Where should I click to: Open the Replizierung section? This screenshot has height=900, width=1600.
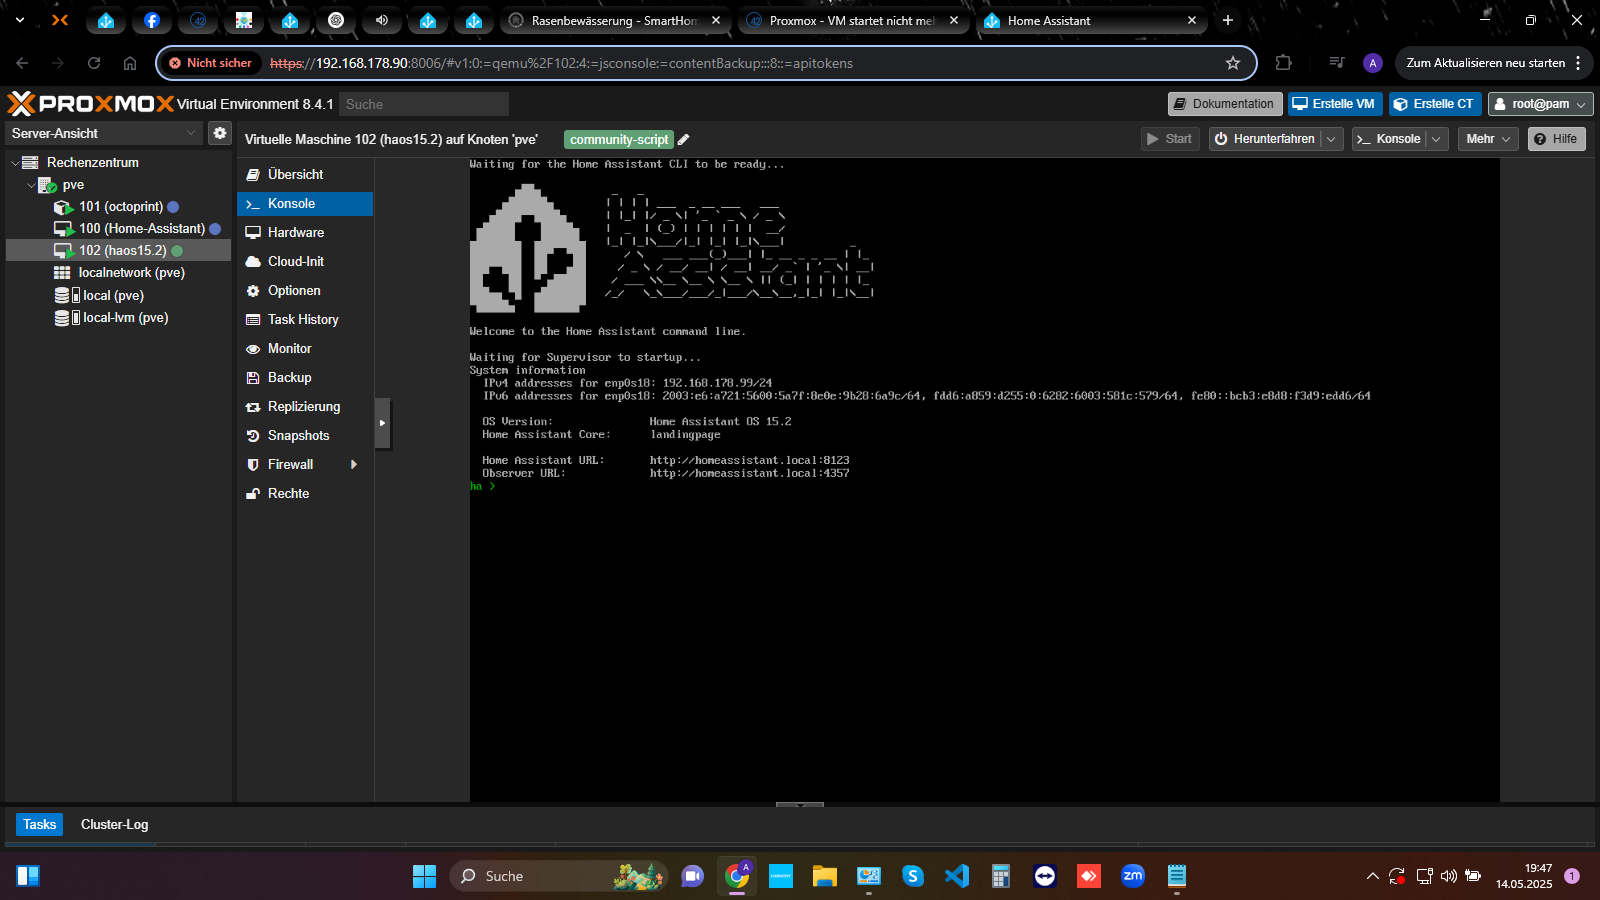point(305,406)
